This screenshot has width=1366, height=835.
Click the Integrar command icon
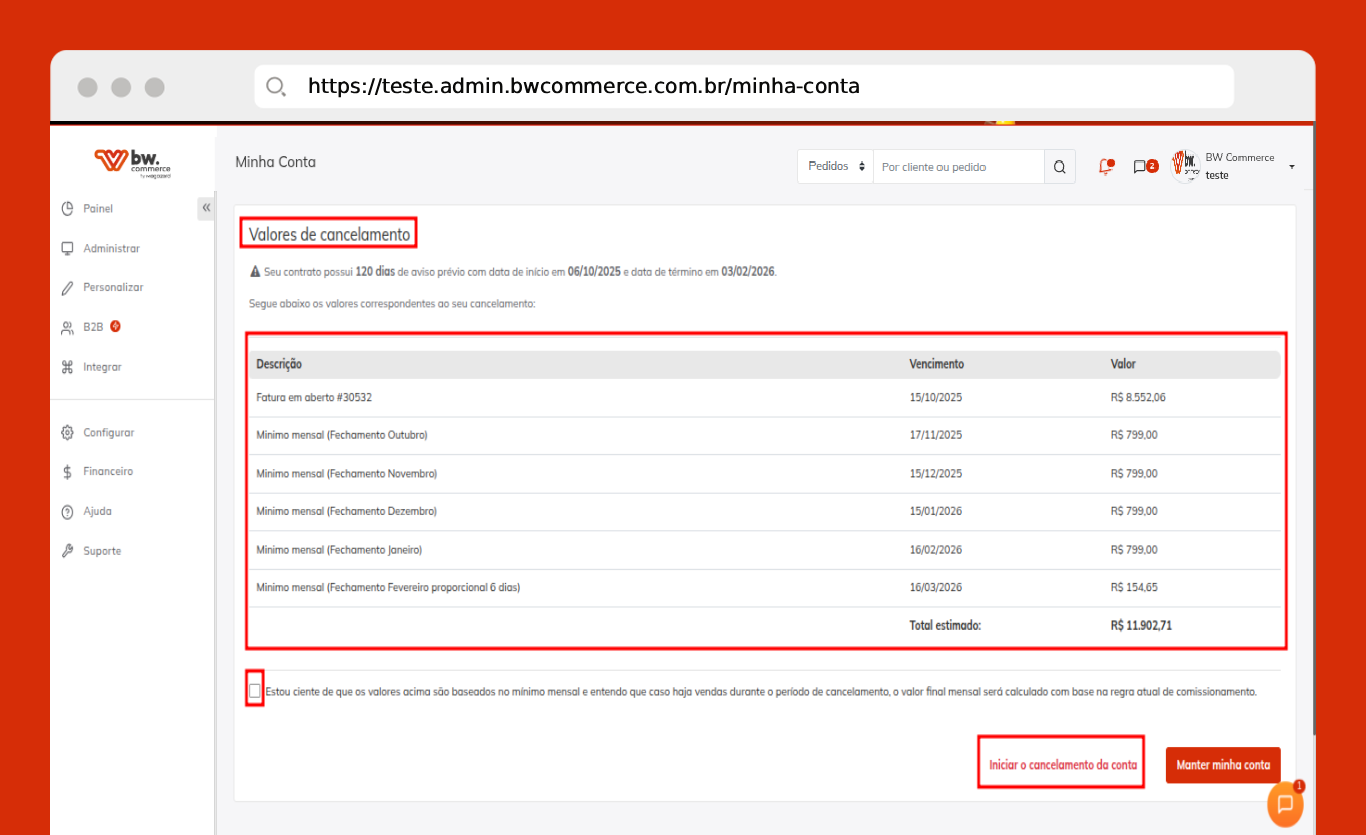(68, 367)
